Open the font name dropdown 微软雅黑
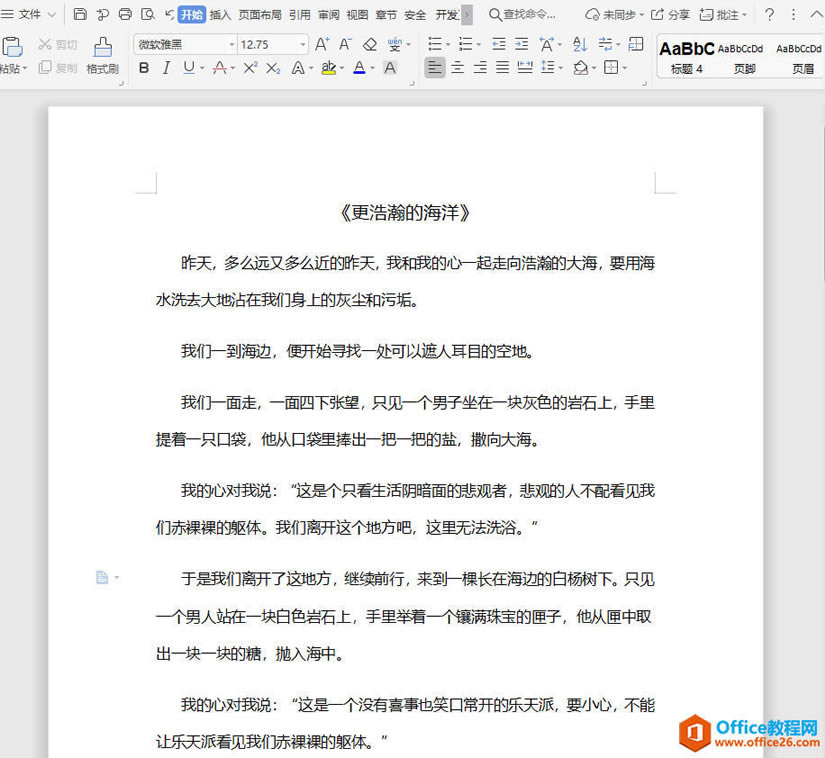 232,45
